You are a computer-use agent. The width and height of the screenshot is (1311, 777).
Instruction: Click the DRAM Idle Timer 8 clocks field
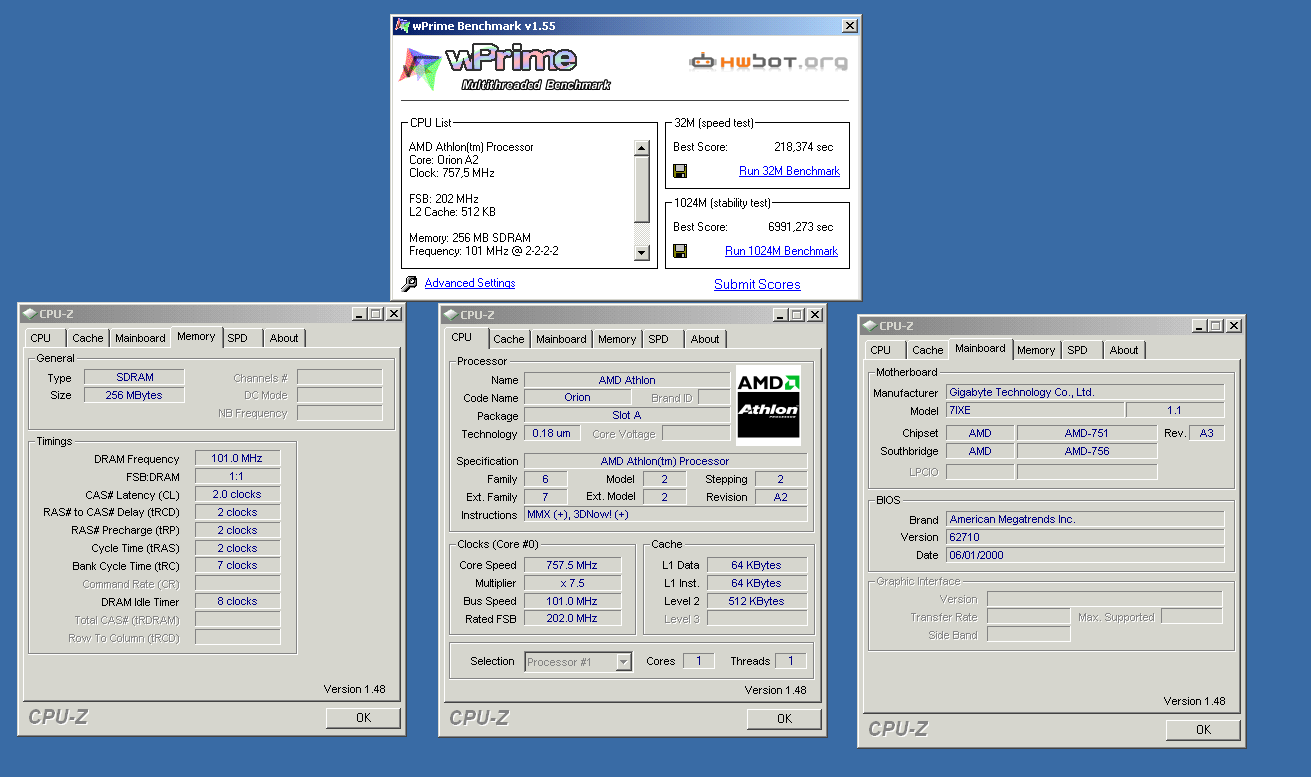pos(237,602)
